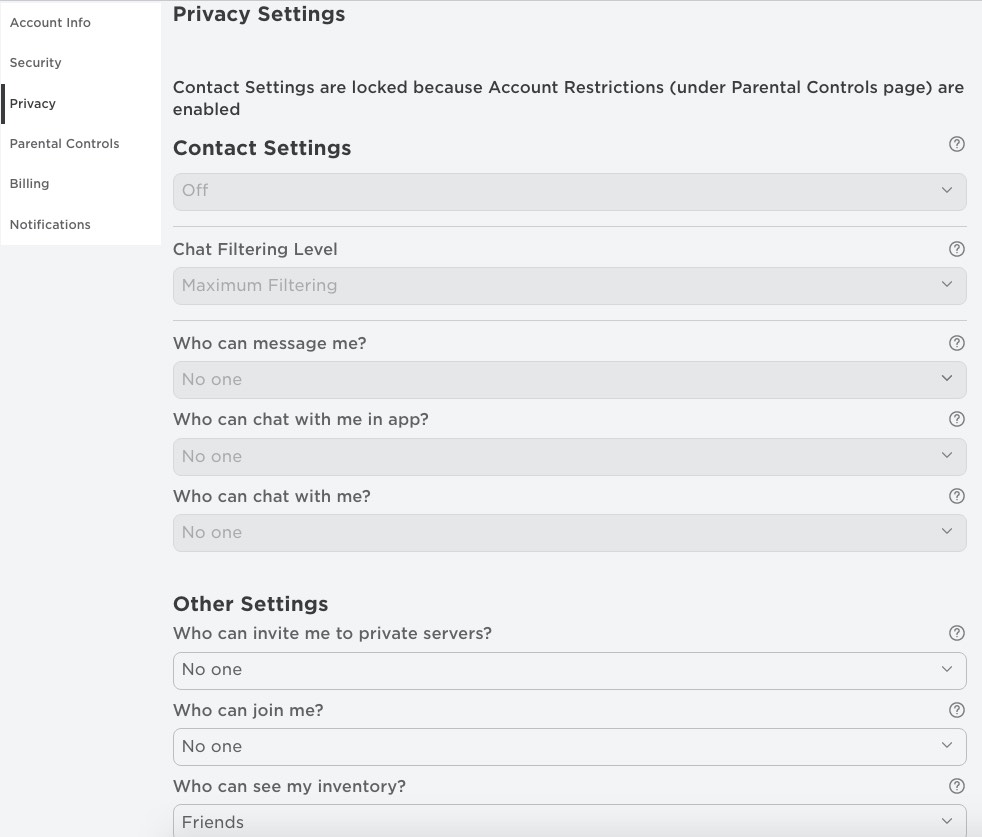Open help for 'Who can message me?'
Screen dimensions: 982x837
click(957, 343)
